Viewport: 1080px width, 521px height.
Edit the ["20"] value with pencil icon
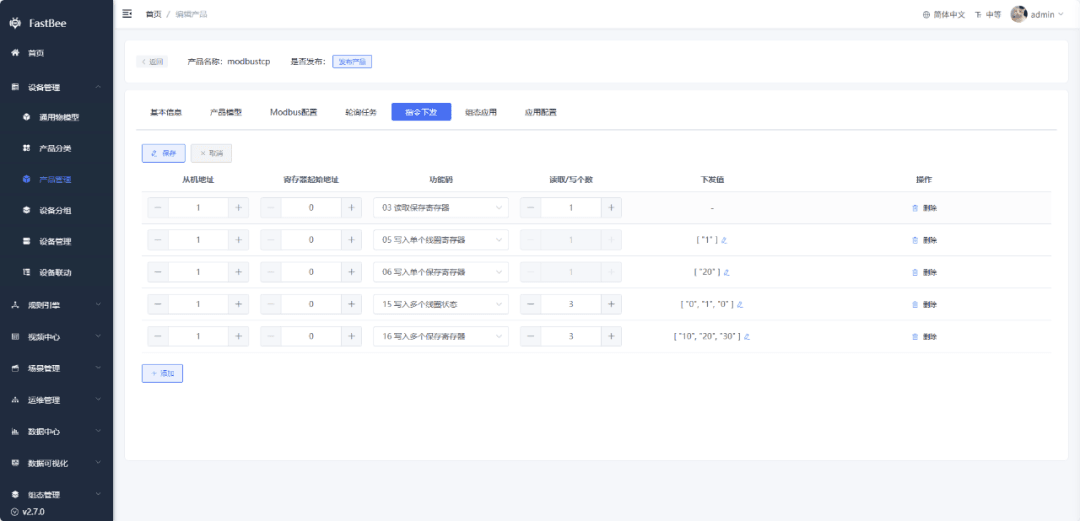pos(727,272)
